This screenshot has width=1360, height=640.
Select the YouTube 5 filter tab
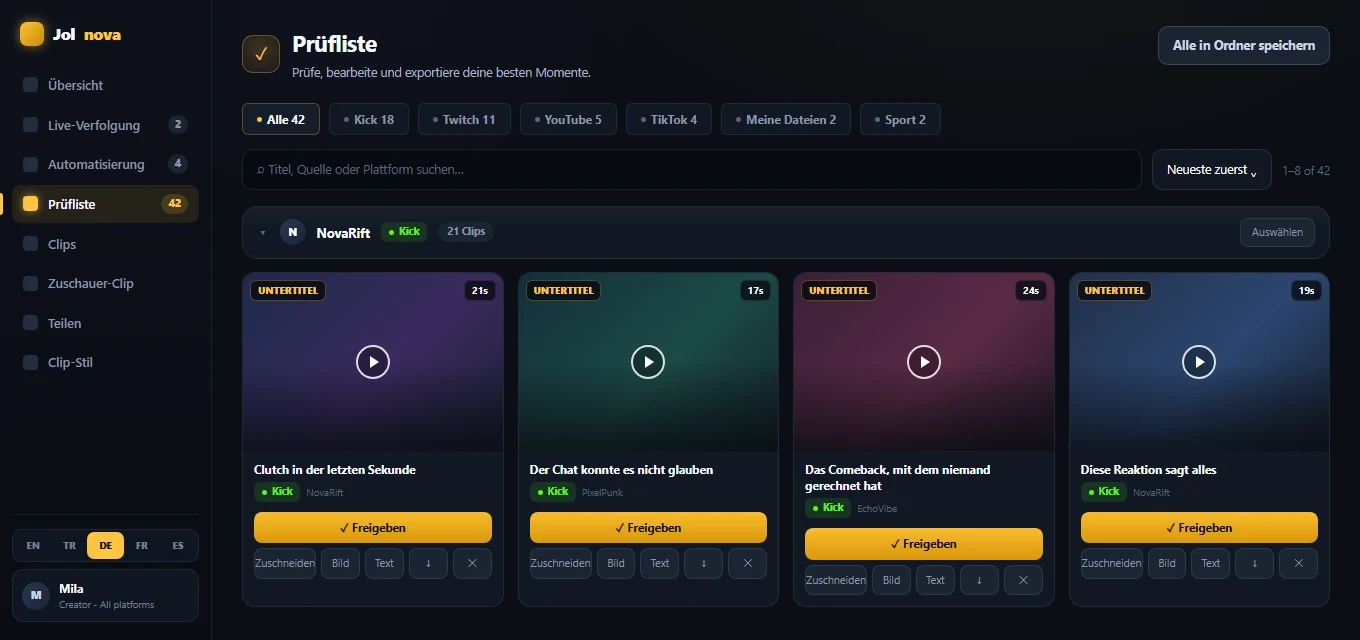(x=568, y=119)
